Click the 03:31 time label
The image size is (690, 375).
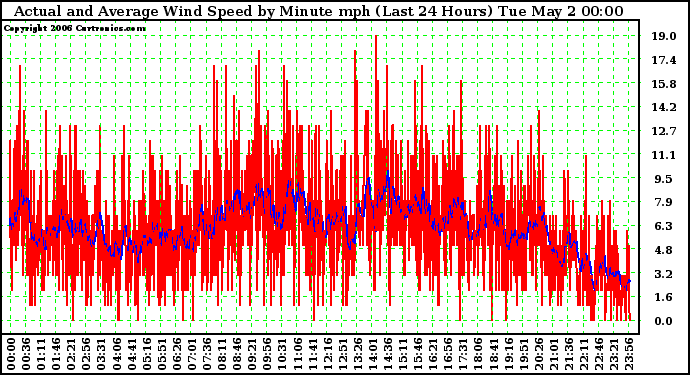101,354
